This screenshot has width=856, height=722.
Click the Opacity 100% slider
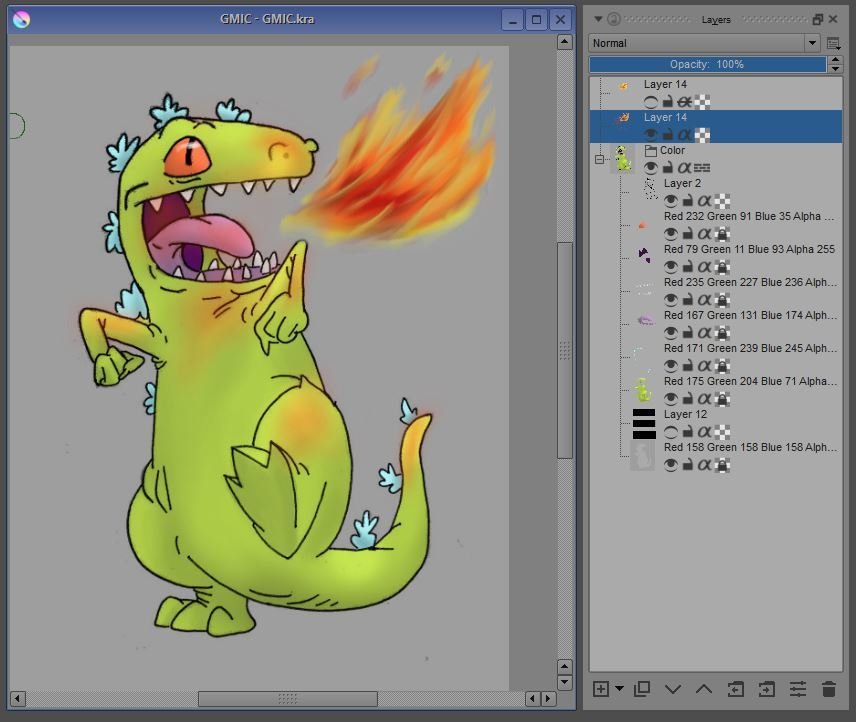coord(708,64)
